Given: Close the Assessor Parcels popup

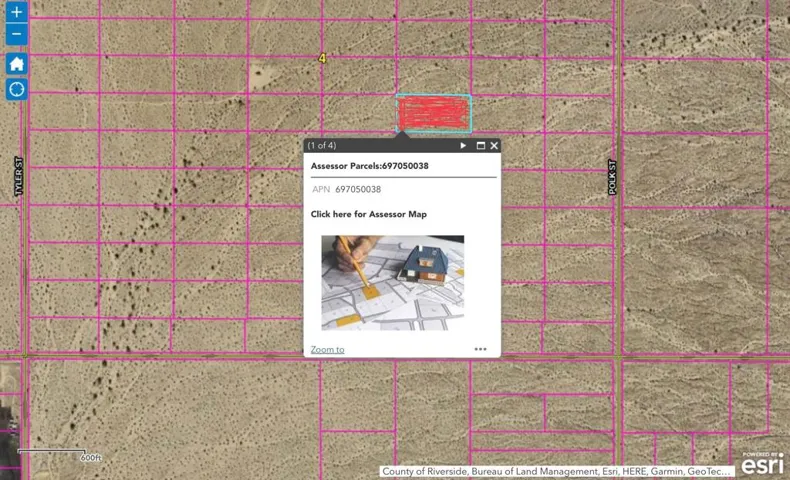Looking at the screenshot, I should coord(494,146).
